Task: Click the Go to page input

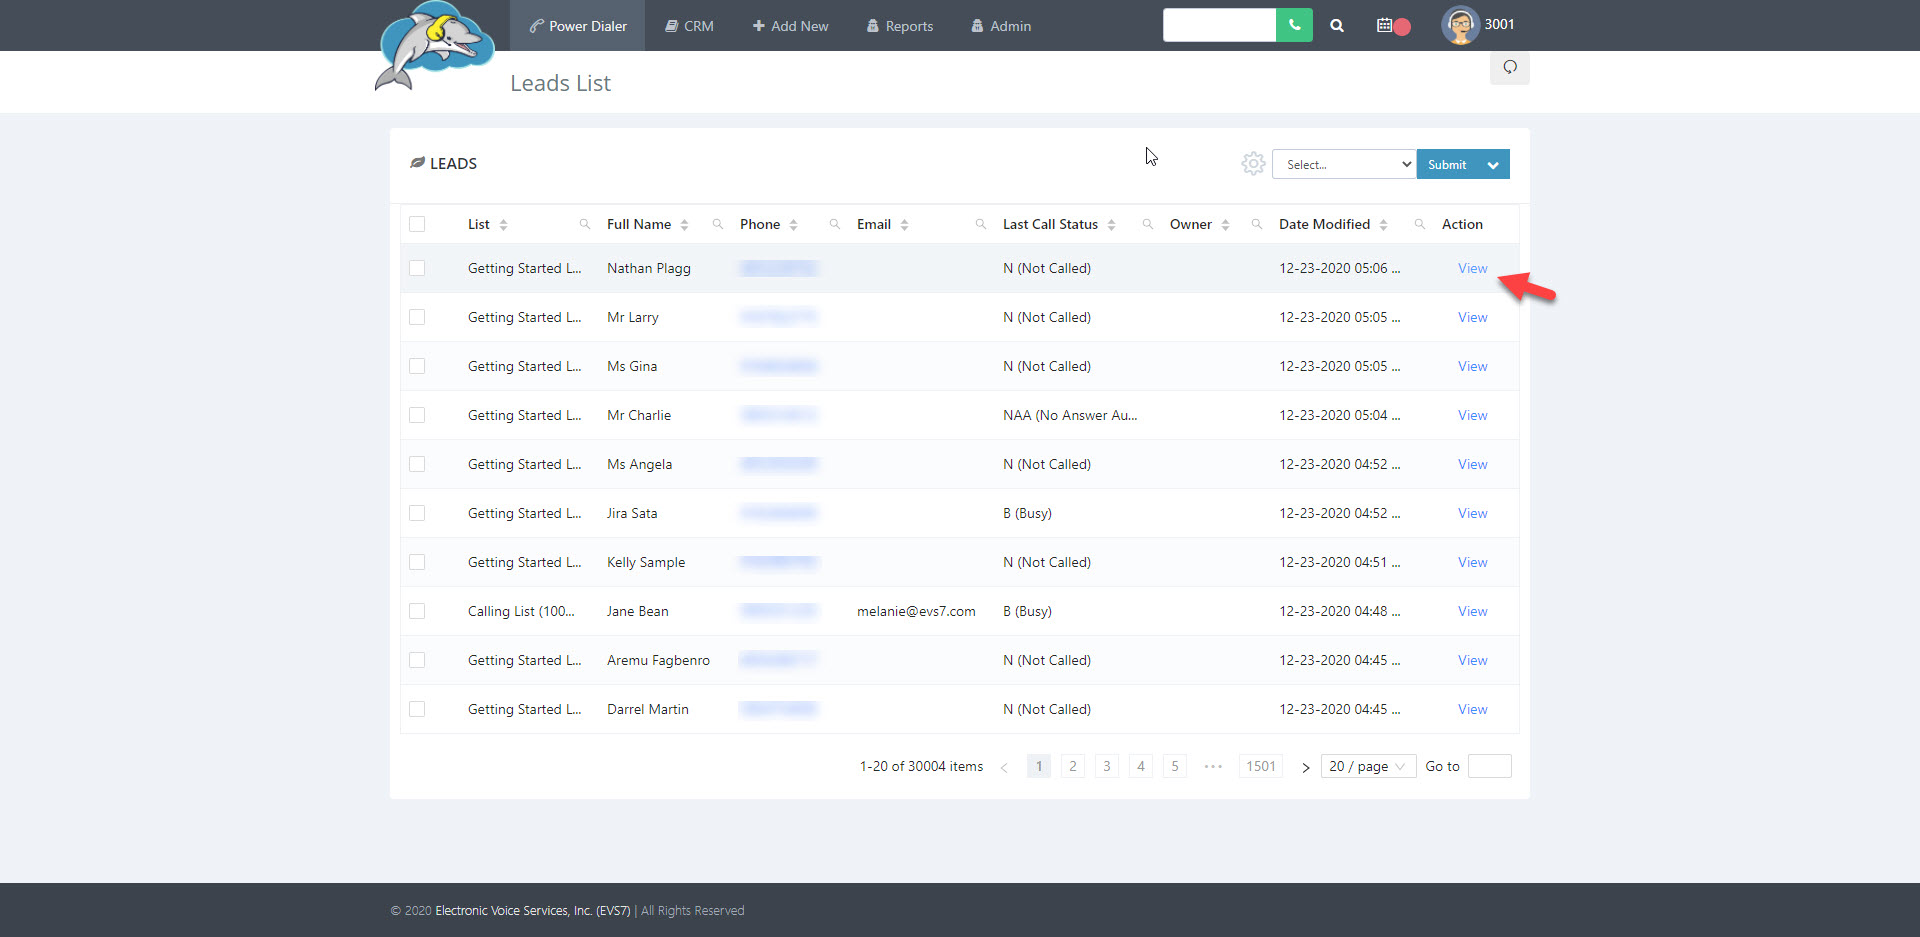Action: 1489,766
